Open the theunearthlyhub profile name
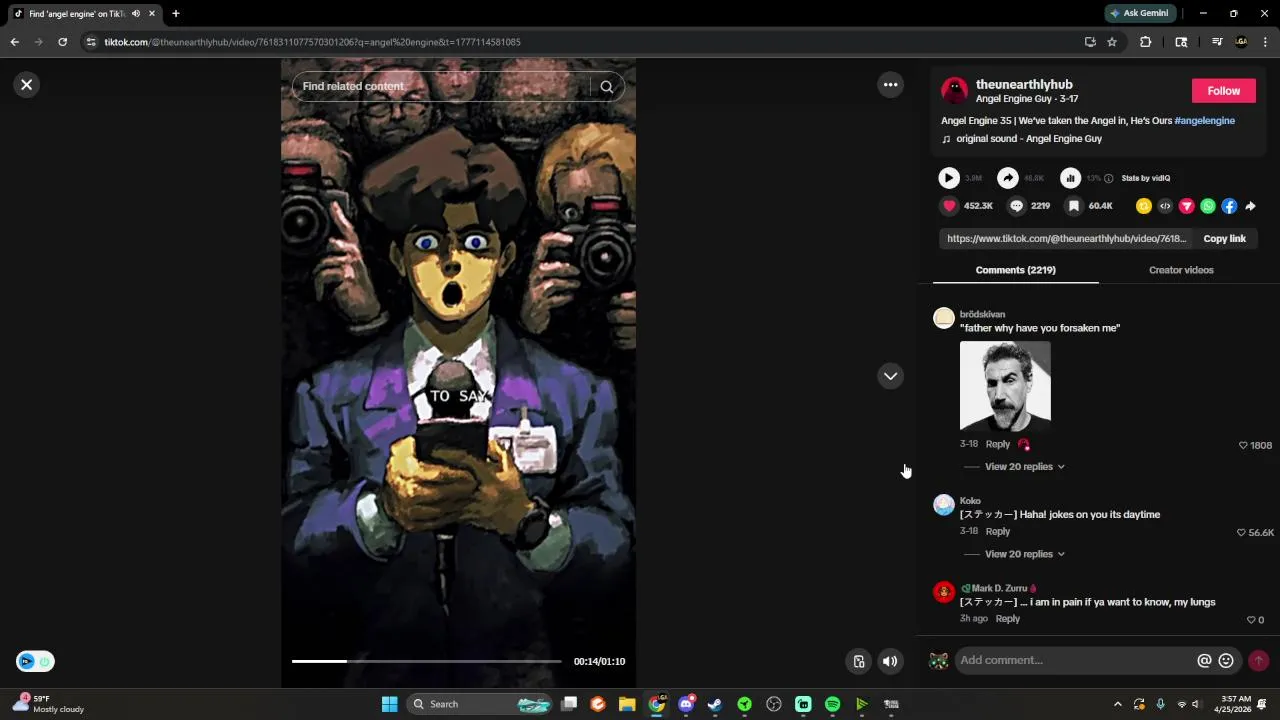Image resolution: width=1280 pixels, height=720 pixels. tap(1024, 85)
